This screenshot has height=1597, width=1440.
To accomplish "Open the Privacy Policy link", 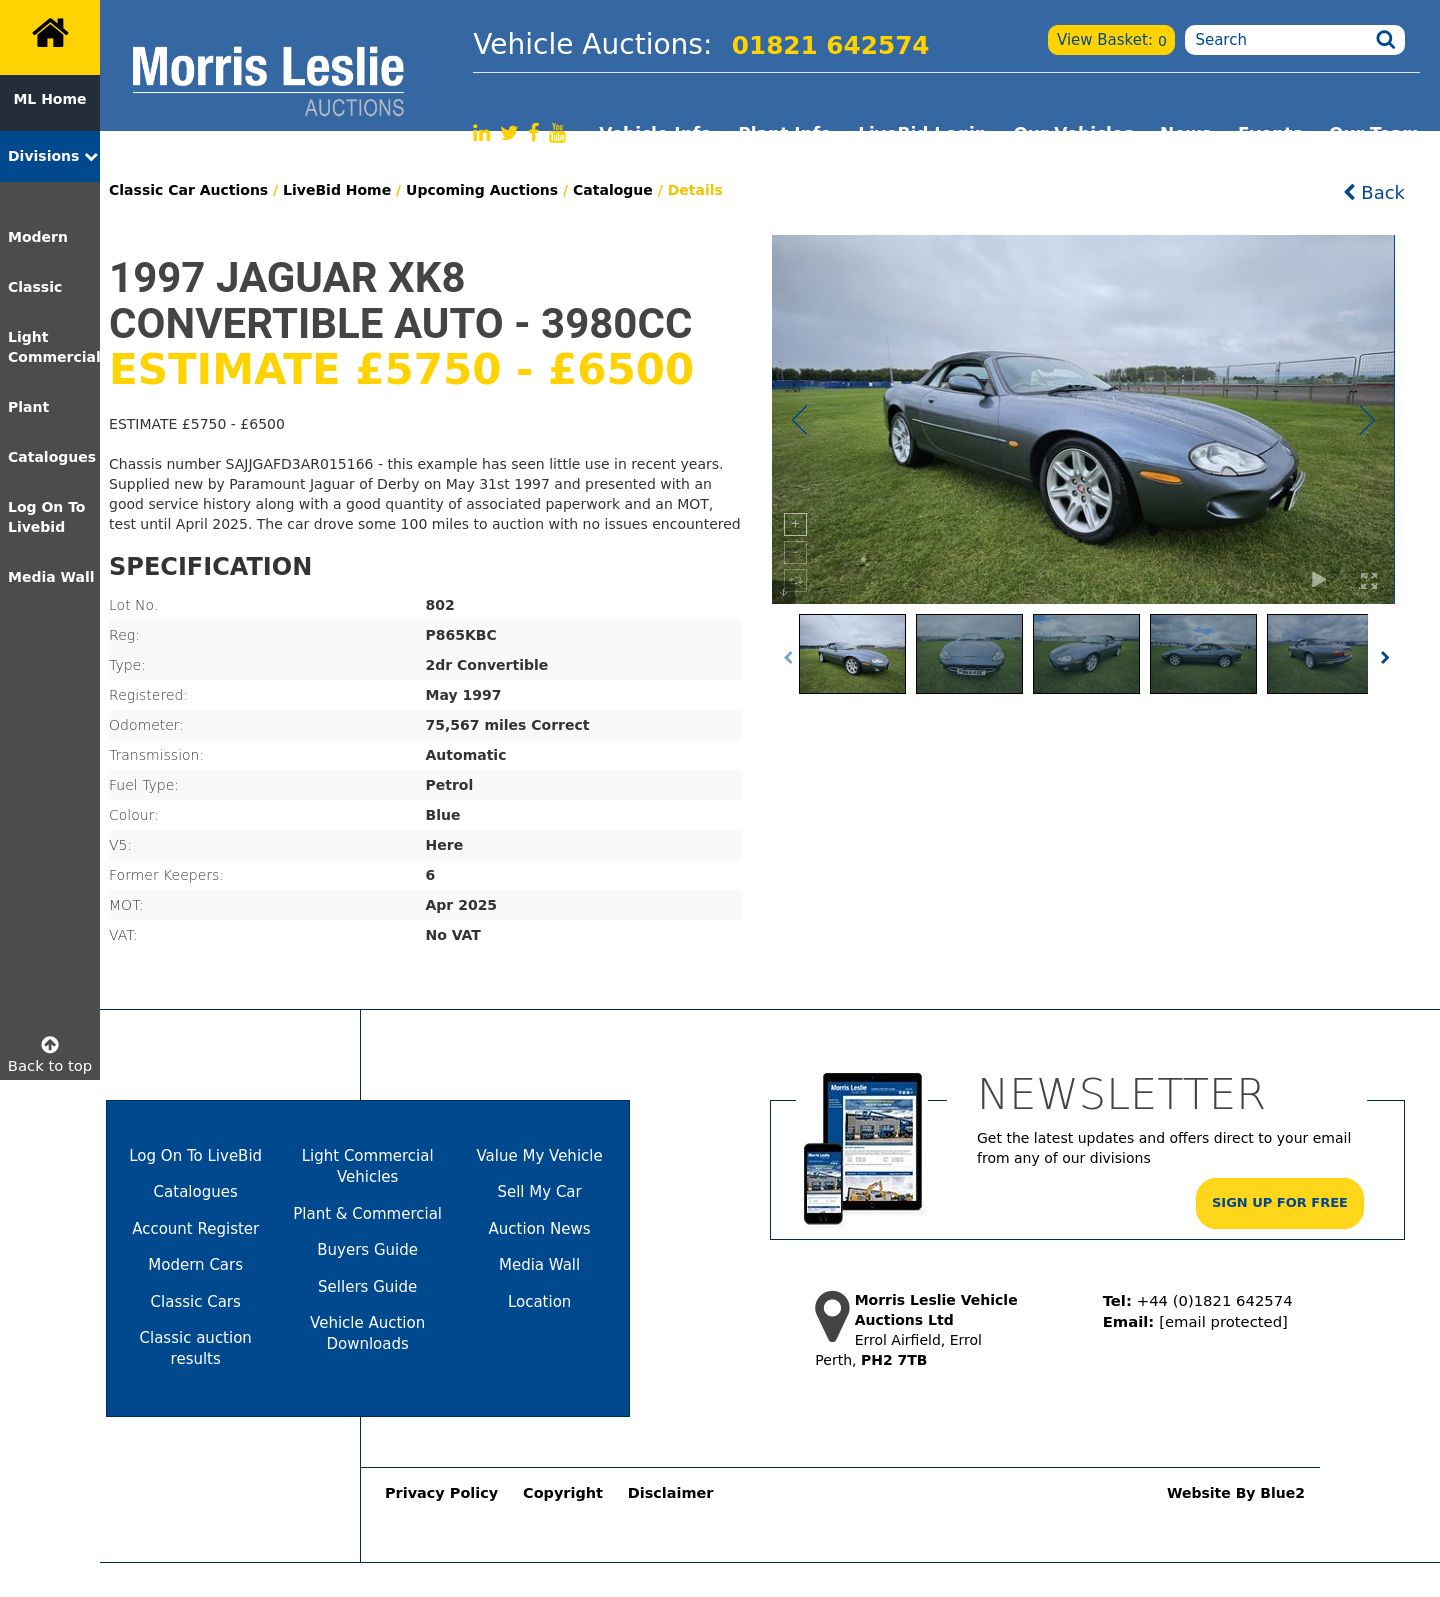I will [442, 1493].
